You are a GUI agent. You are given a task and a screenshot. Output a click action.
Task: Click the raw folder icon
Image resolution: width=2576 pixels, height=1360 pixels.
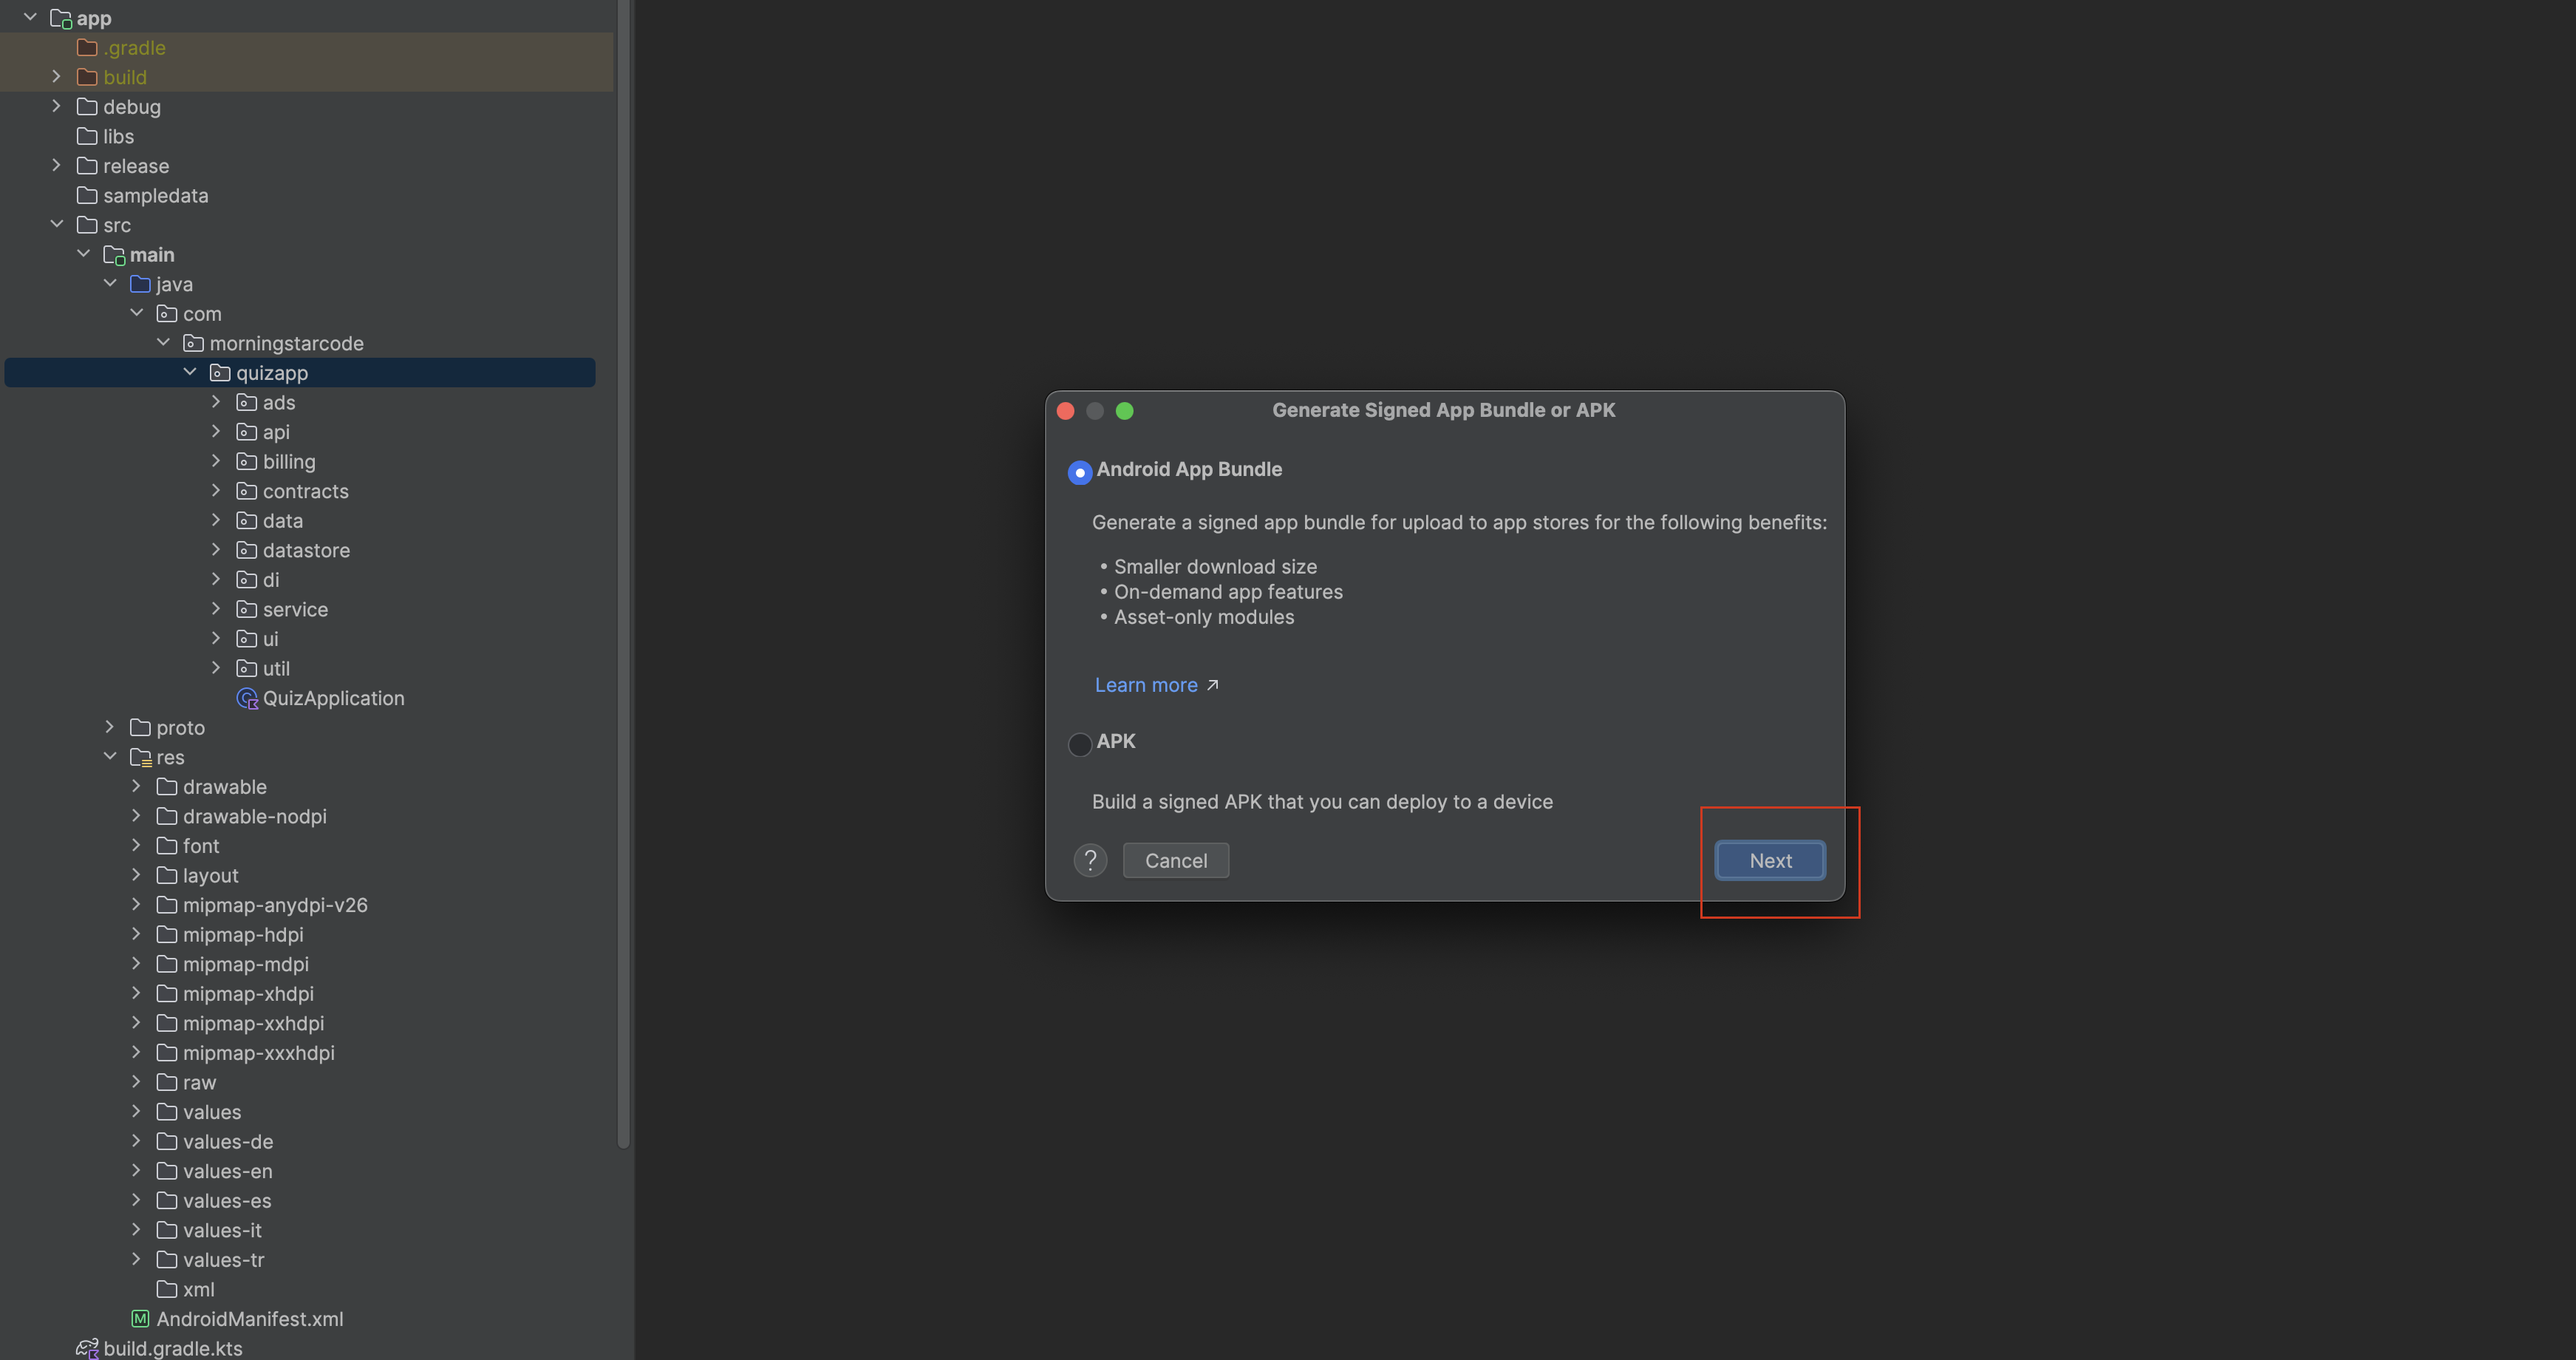tap(167, 1082)
